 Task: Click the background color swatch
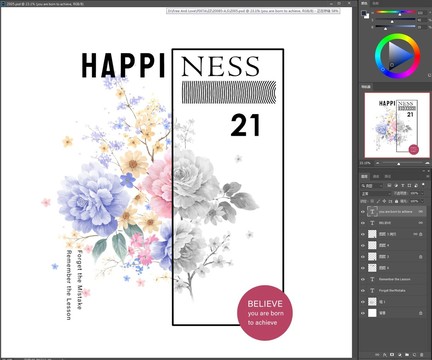point(367,16)
